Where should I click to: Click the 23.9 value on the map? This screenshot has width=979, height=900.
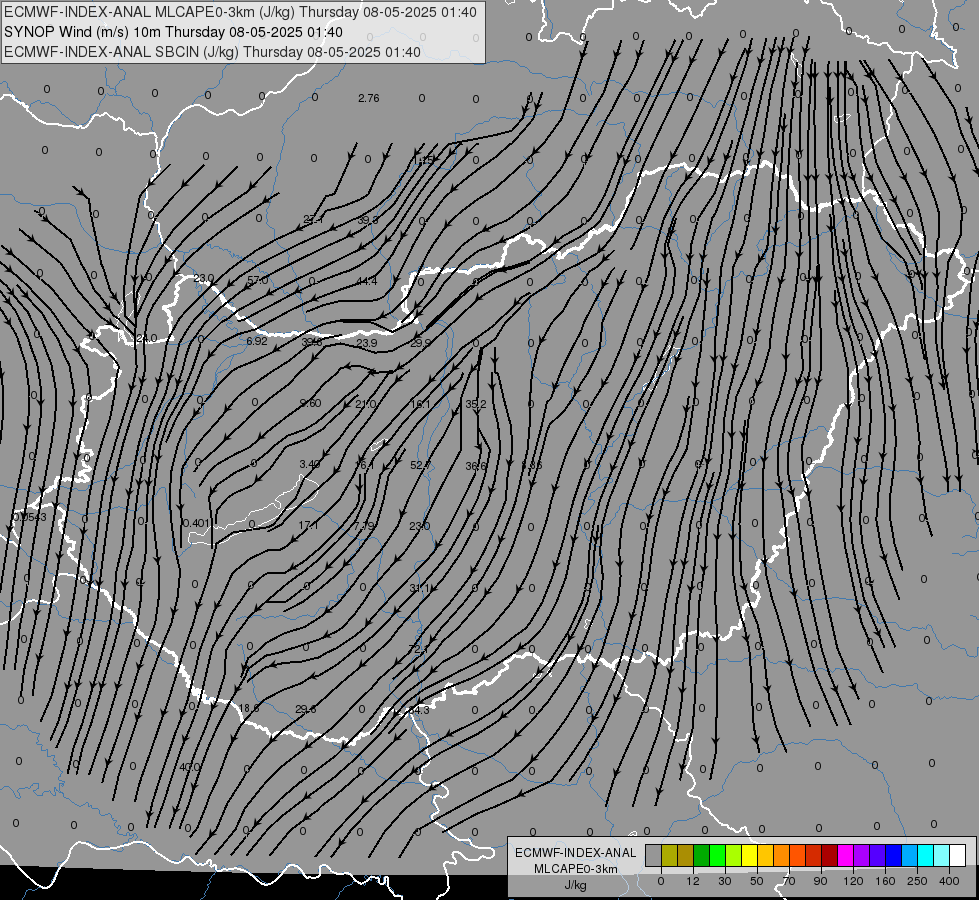[x=367, y=344]
